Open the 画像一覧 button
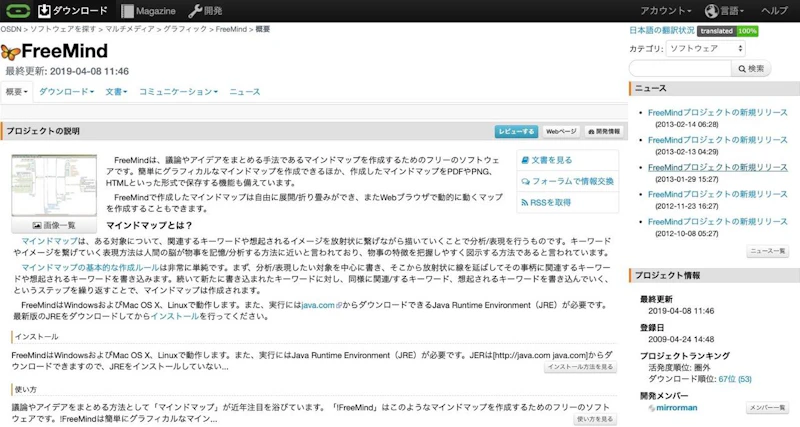 pyautogui.click(x=54, y=225)
